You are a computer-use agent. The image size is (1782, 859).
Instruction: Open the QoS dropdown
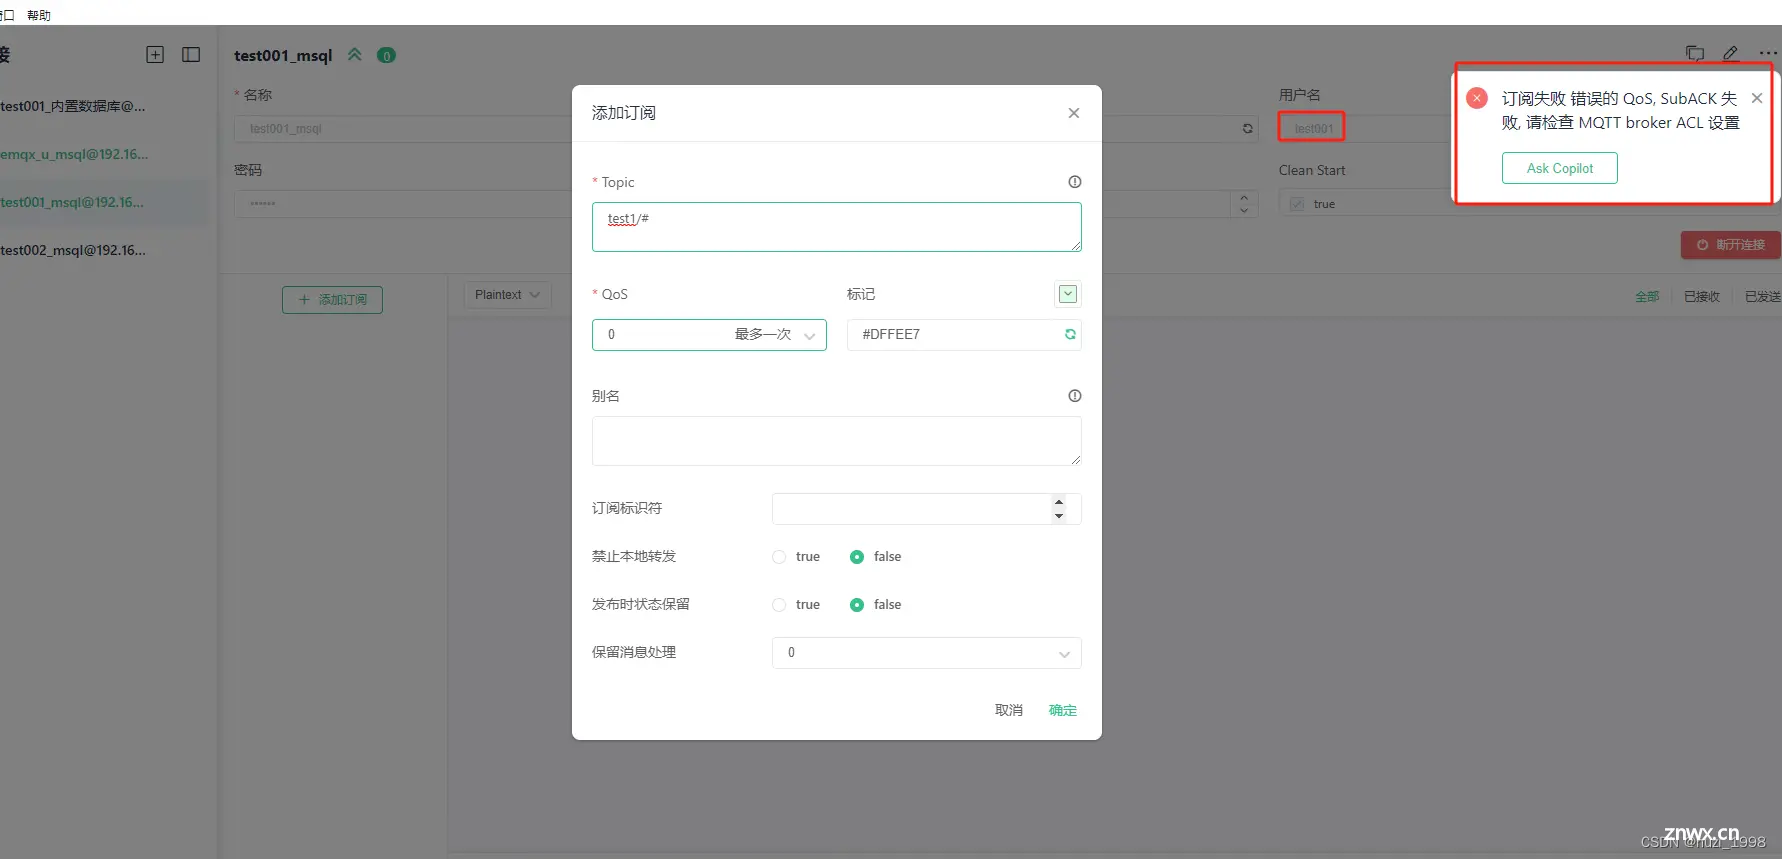[709, 335]
